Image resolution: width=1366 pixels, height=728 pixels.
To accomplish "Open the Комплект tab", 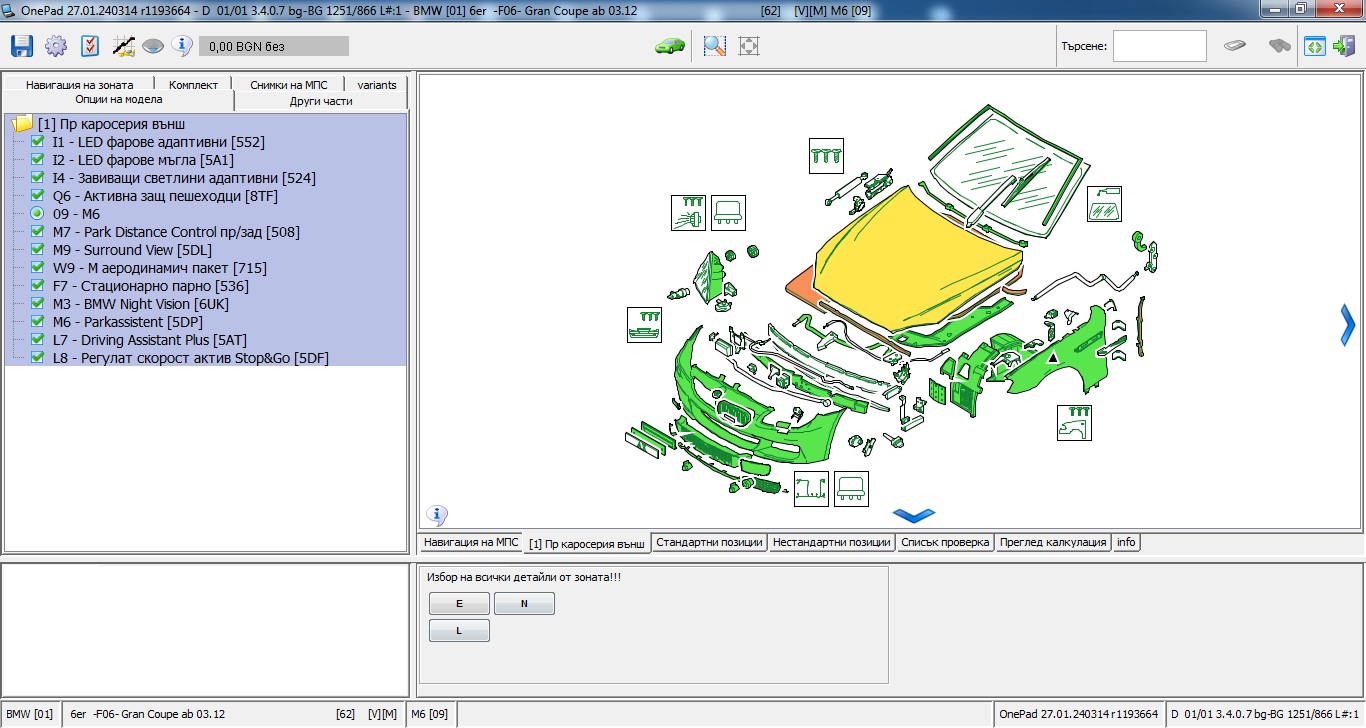I will pos(193,85).
